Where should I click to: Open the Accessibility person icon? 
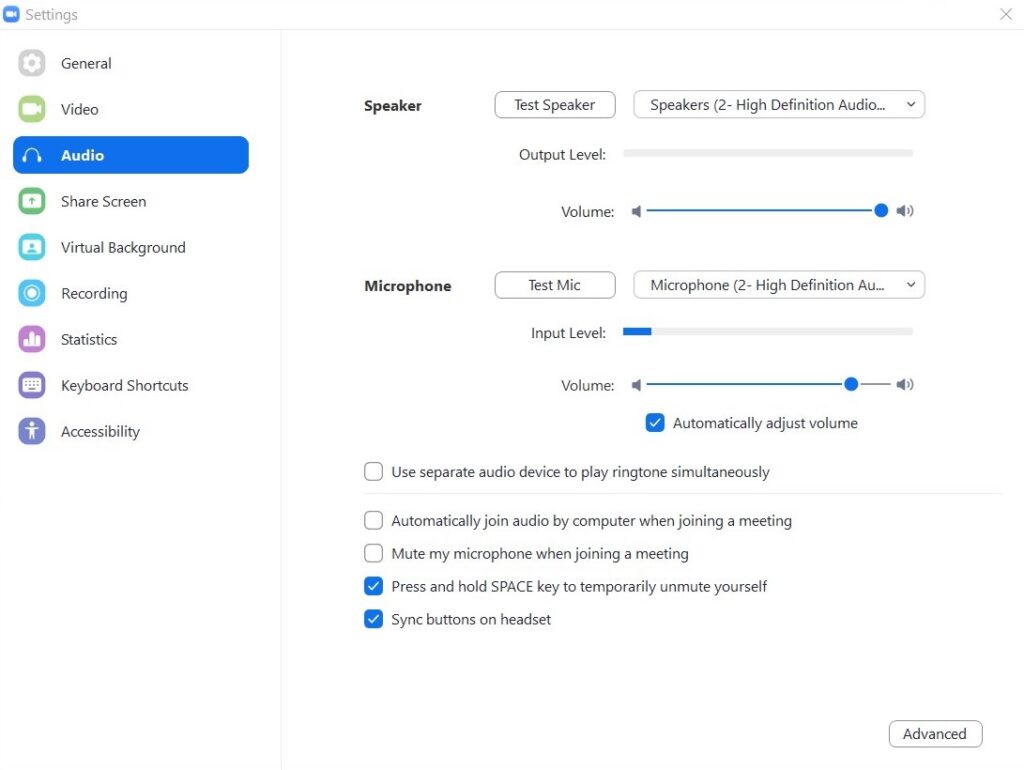coord(31,431)
